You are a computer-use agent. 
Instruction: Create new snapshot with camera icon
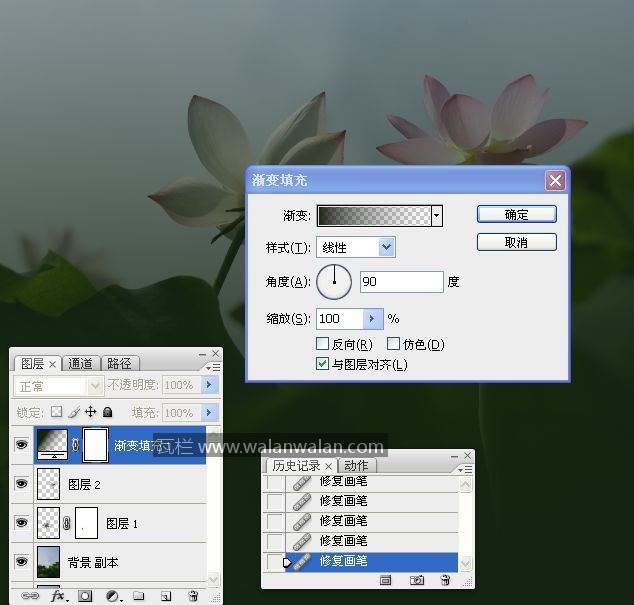[x=417, y=580]
